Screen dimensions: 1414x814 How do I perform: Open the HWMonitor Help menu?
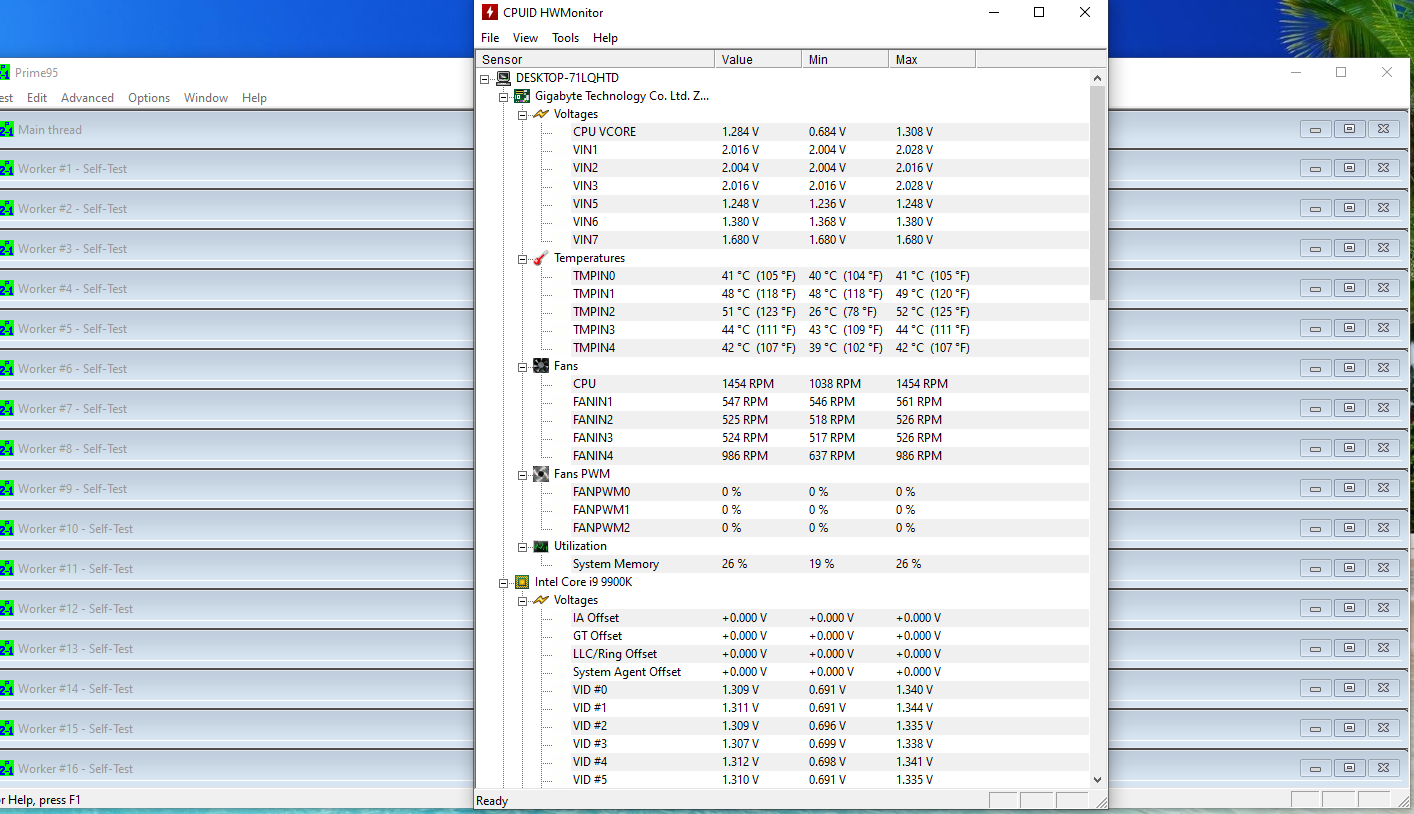605,38
